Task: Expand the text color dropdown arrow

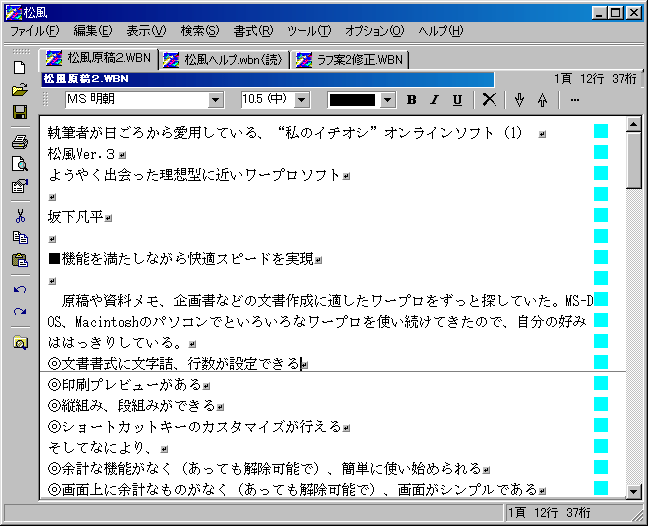Action: [387, 100]
